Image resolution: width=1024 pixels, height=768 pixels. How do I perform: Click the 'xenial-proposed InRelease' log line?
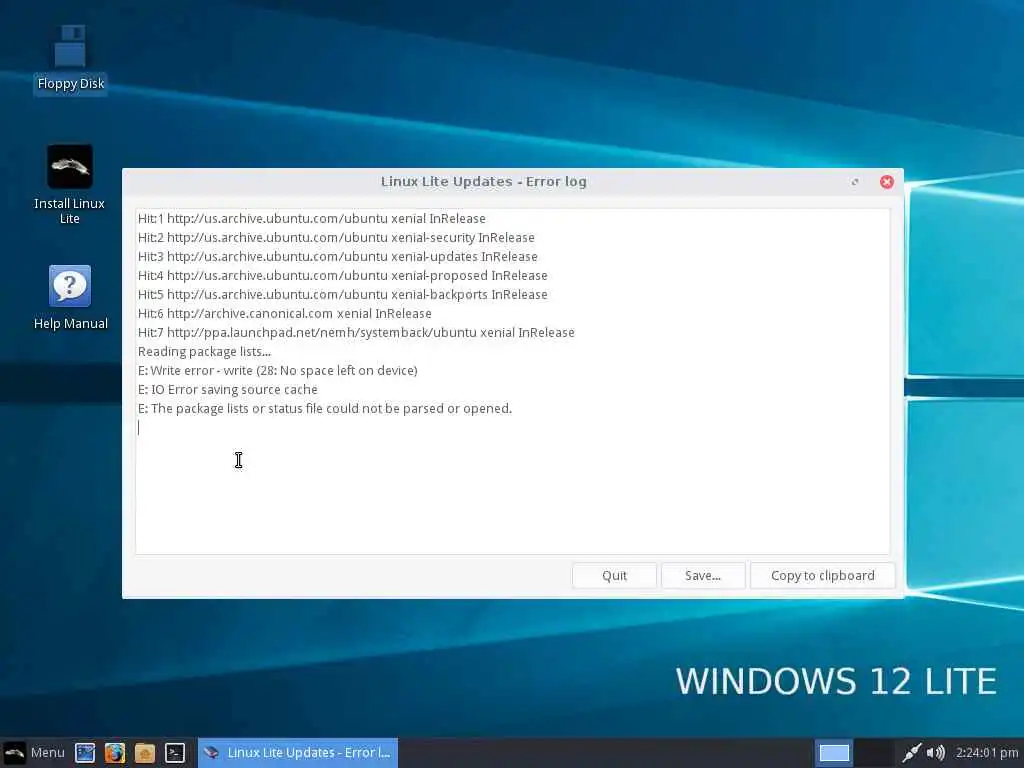(x=342, y=275)
